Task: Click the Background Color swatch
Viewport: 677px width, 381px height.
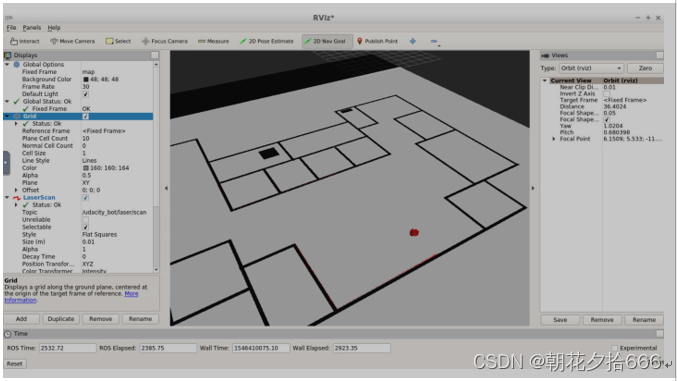Action: 85,79
